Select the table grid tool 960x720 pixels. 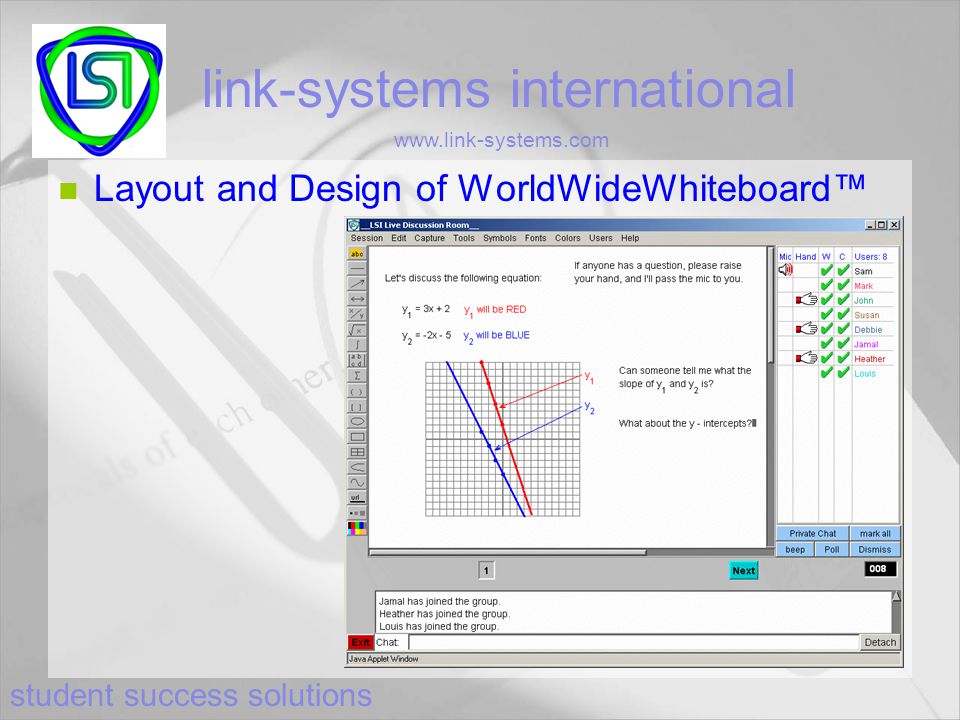pos(357,452)
